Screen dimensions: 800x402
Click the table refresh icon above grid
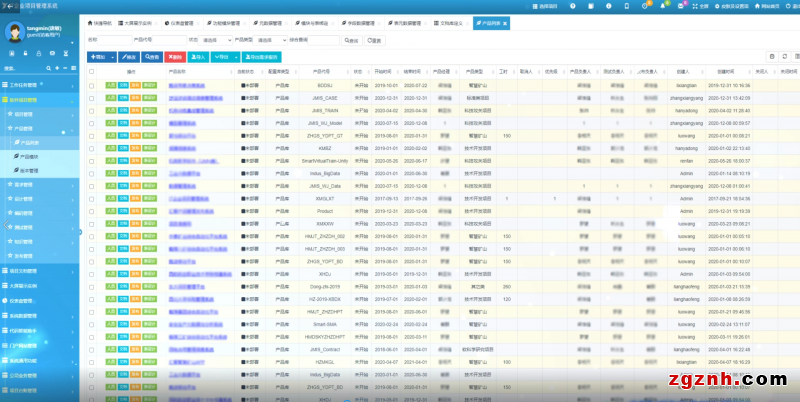click(x=784, y=57)
